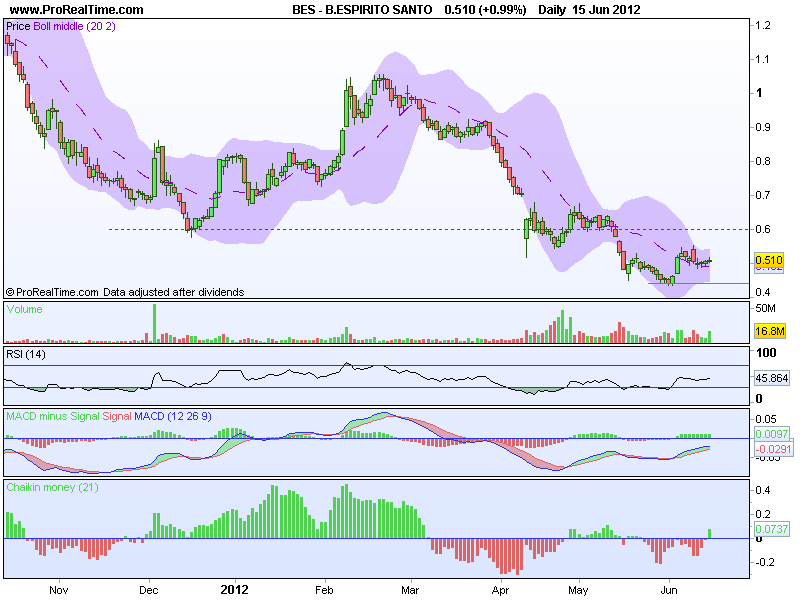
Task: Click the Boll middle (20 2) legend
Action: (74, 27)
